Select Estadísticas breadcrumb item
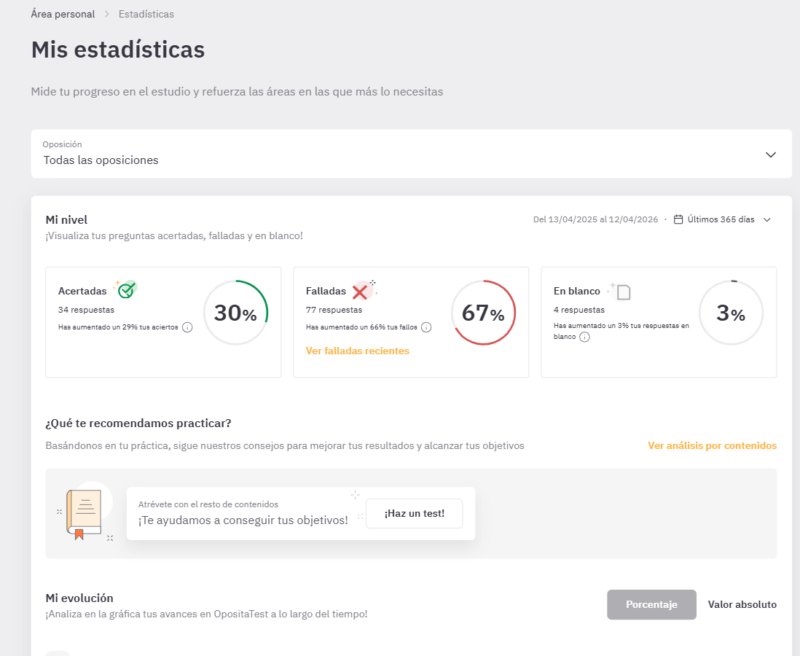Viewport: 800px width, 656px height. (146, 14)
